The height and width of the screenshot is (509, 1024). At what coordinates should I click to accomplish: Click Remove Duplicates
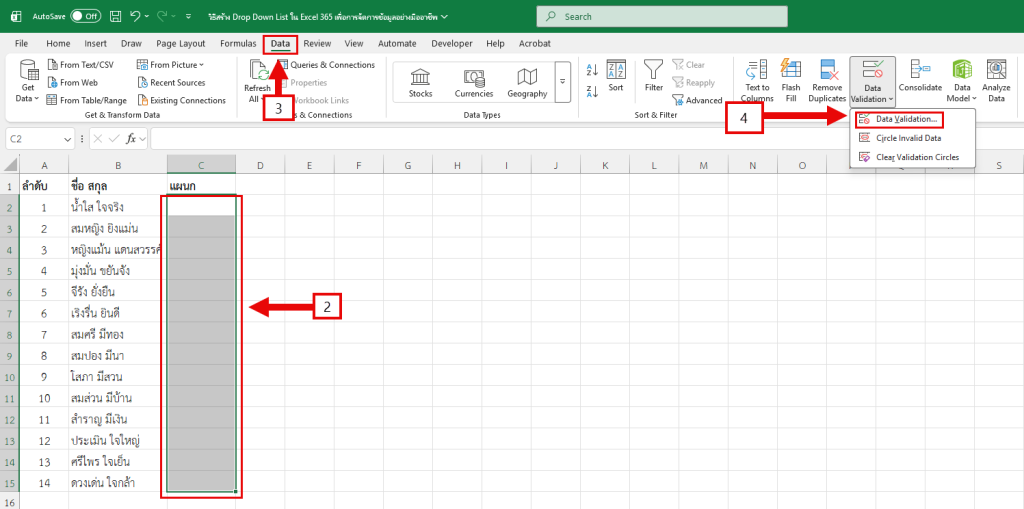pyautogui.click(x=827, y=81)
